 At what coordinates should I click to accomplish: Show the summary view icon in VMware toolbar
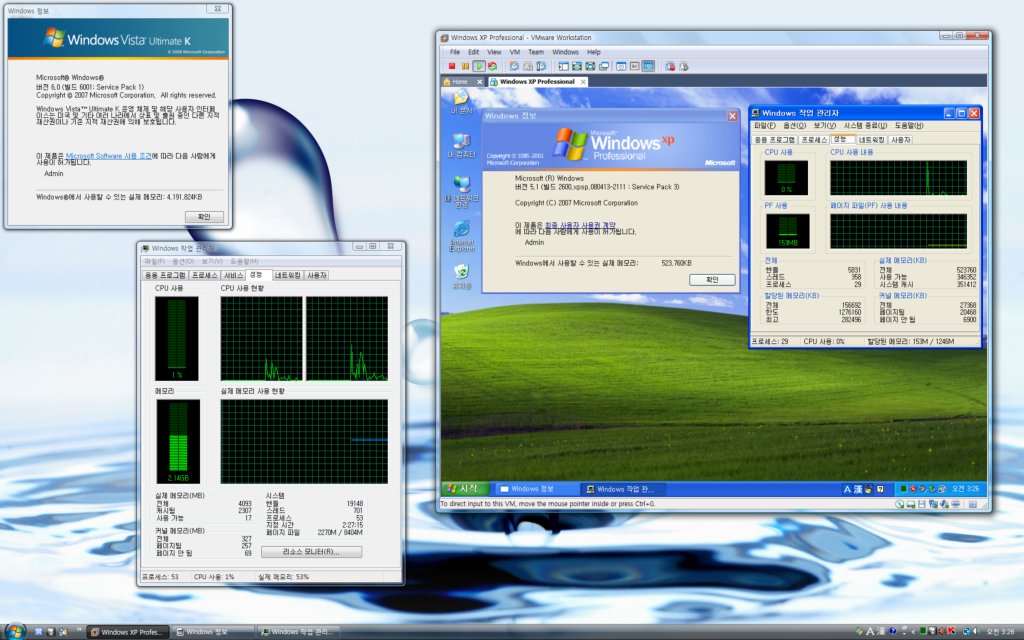point(621,66)
